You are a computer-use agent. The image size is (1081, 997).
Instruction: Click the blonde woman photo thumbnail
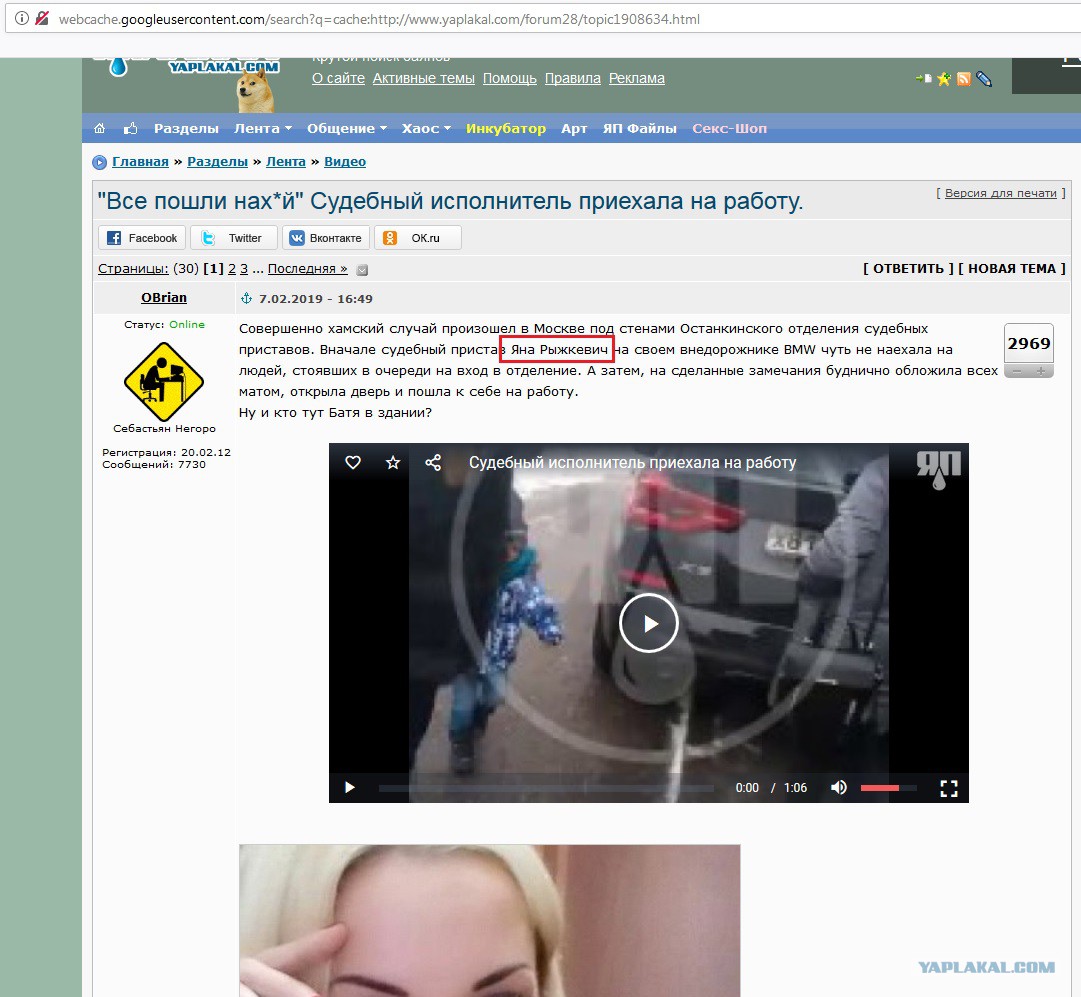pos(489,920)
